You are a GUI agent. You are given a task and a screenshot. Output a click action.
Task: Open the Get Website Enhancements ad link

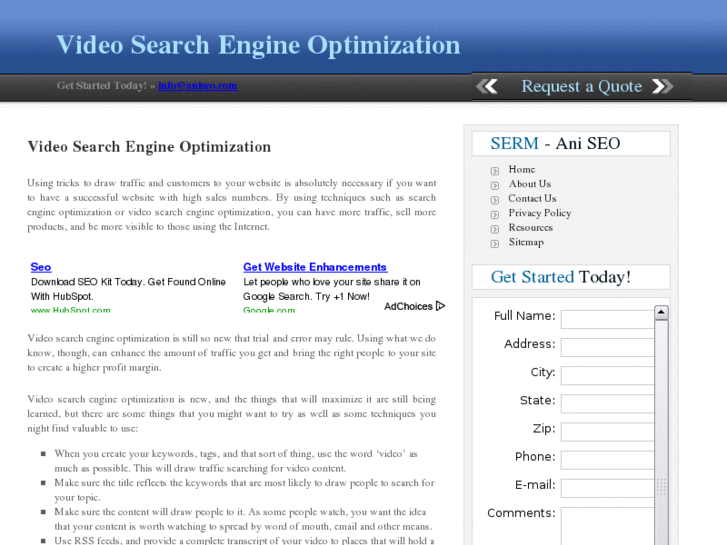coord(315,267)
